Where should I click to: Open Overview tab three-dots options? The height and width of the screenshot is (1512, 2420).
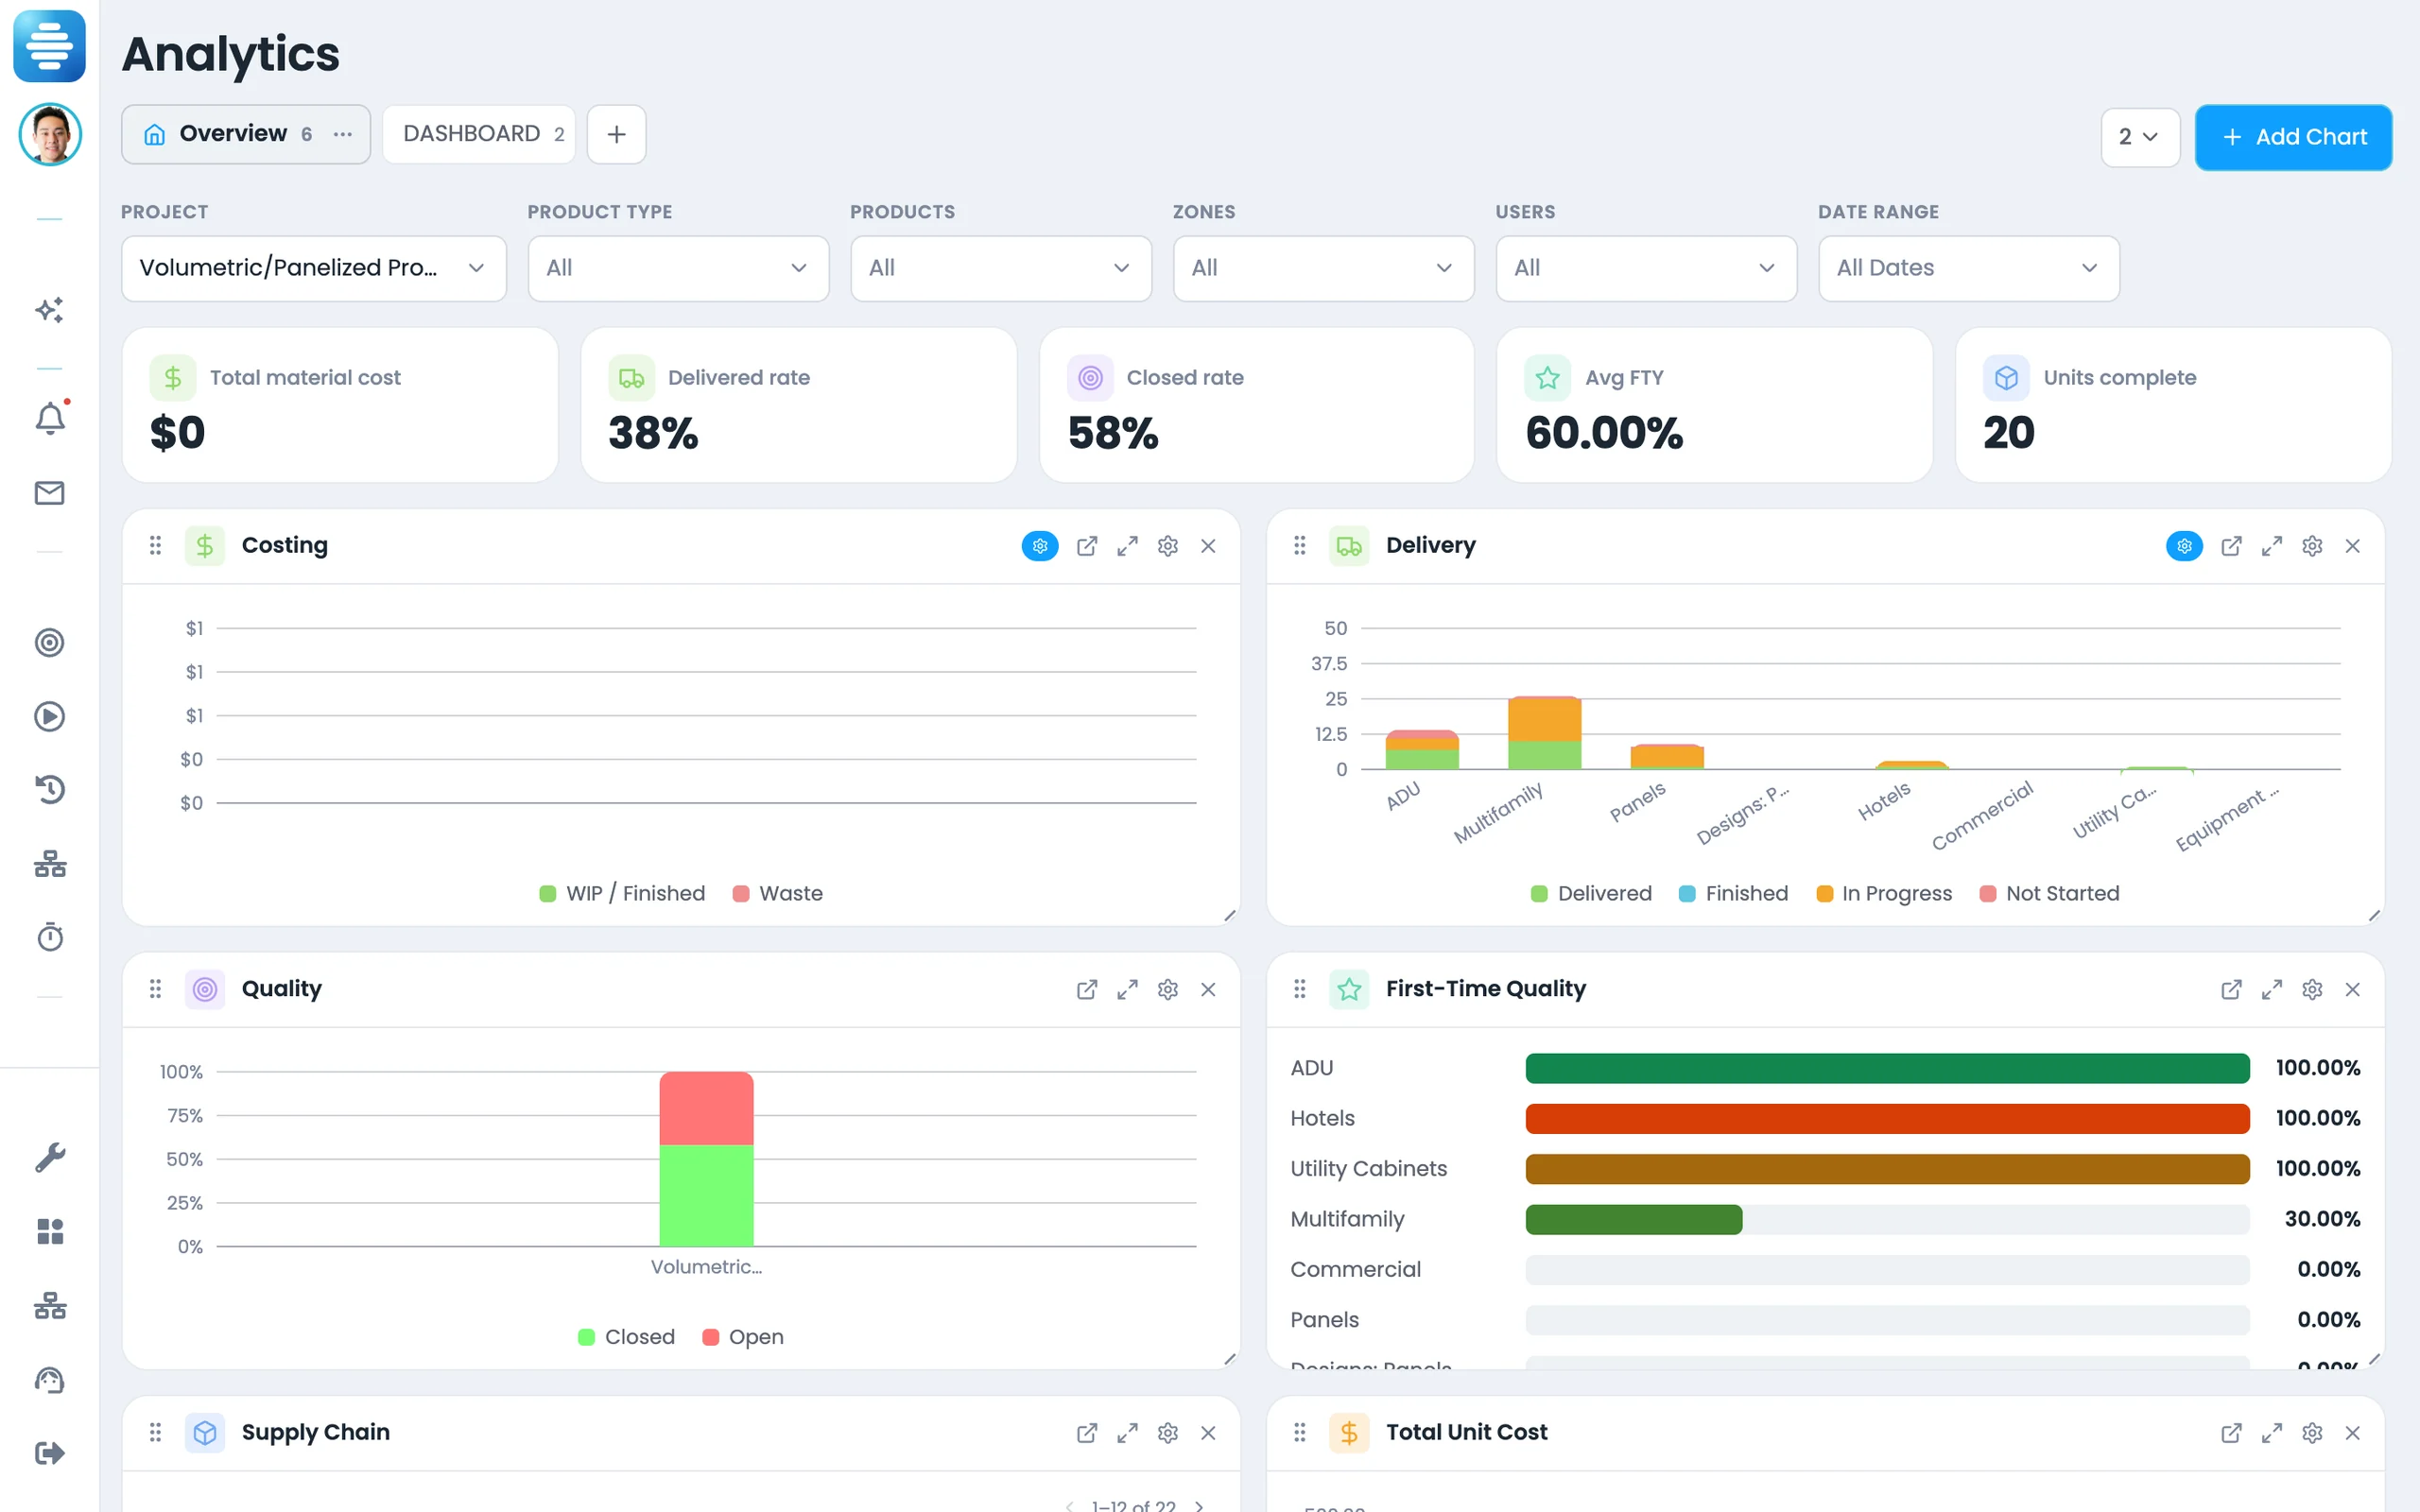[x=343, y=134]
